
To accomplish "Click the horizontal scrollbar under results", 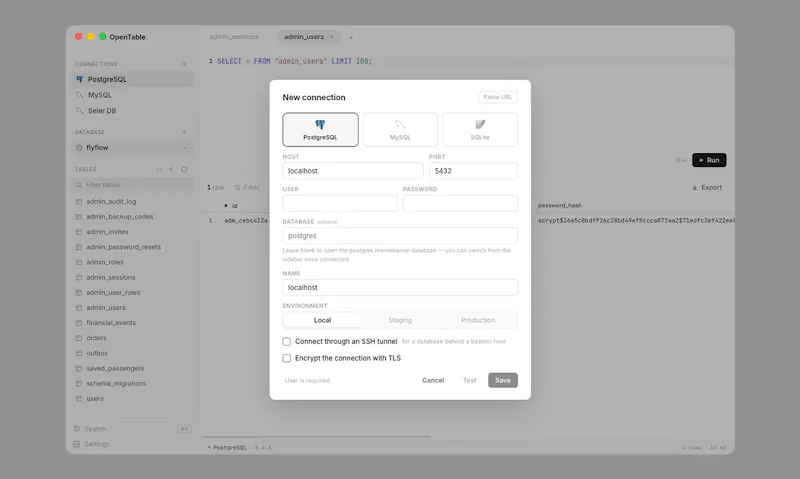I will click(316, 437).
